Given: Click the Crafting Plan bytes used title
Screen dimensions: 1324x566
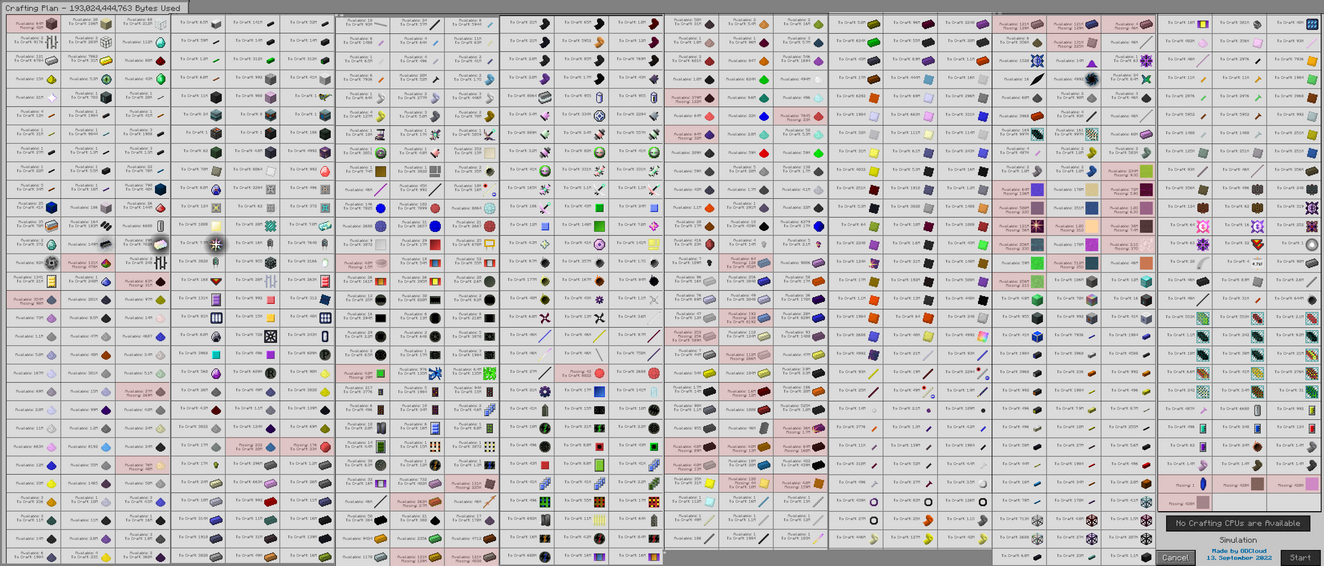Looking at the screenshot, I should coord(93,7).
